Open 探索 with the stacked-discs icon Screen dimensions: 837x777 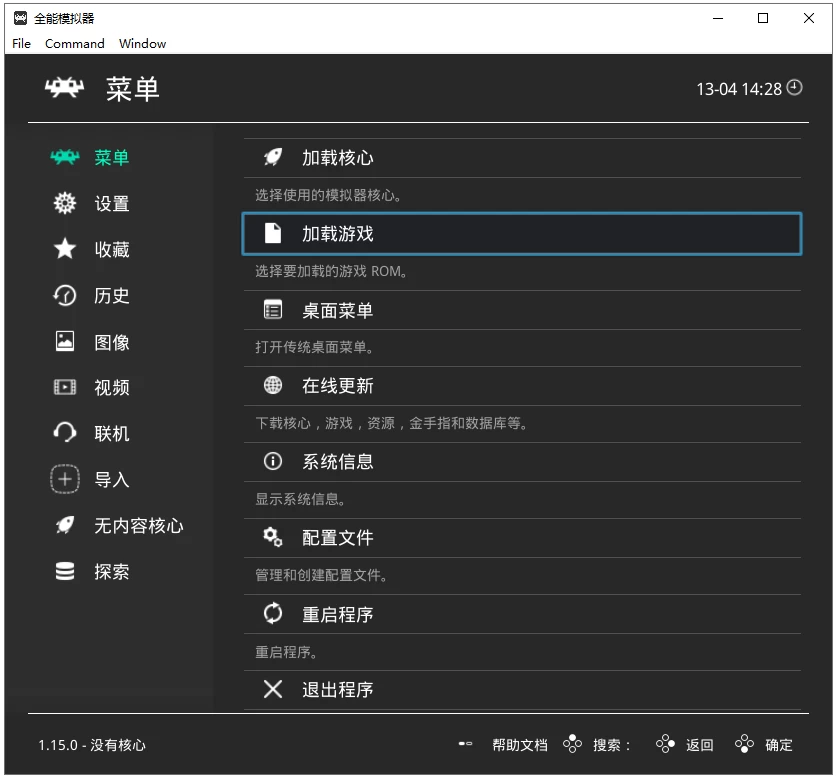point(64,571)
